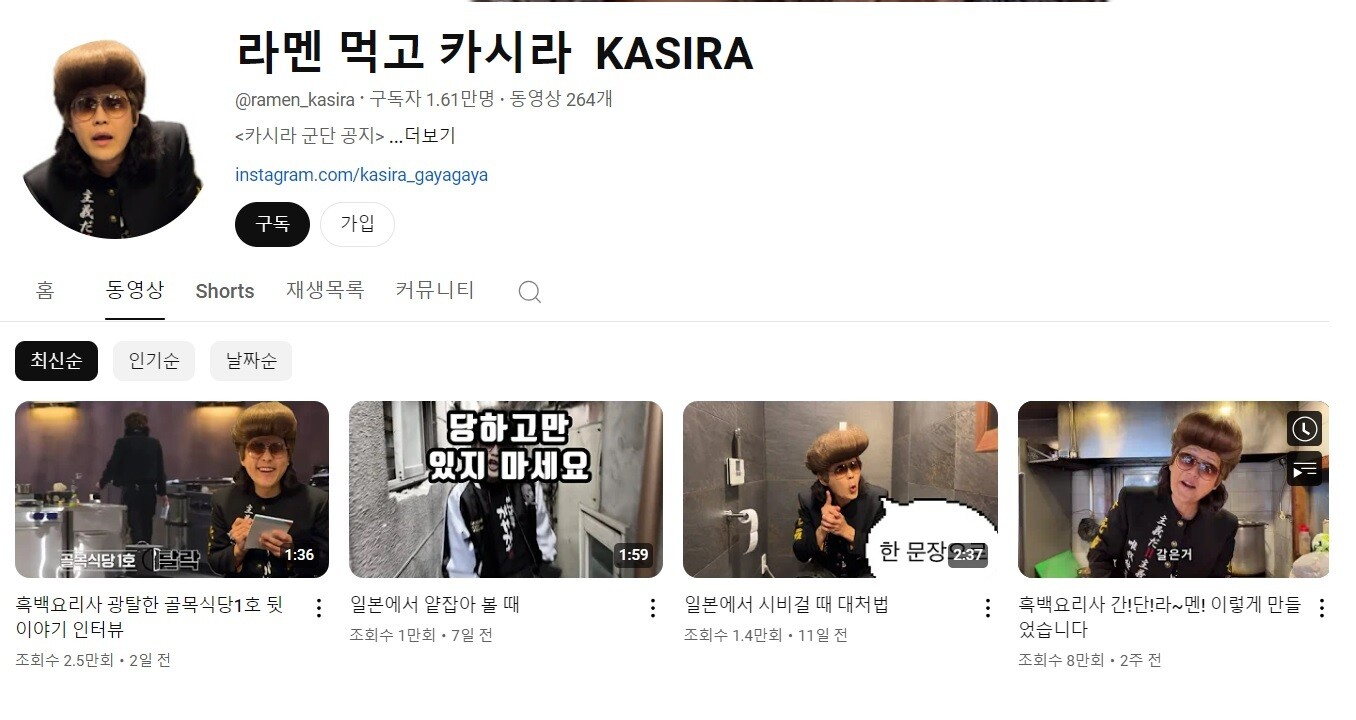Open options menu for 시비걸 때 대처법 video
Viewport: 1356px width, 720px height.
[987, 608]
